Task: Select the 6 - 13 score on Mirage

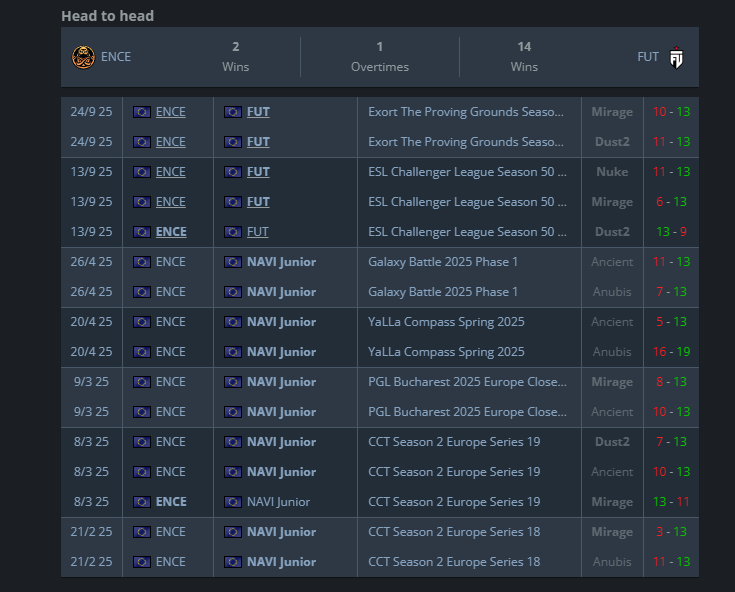Action: tap(671, 202)
